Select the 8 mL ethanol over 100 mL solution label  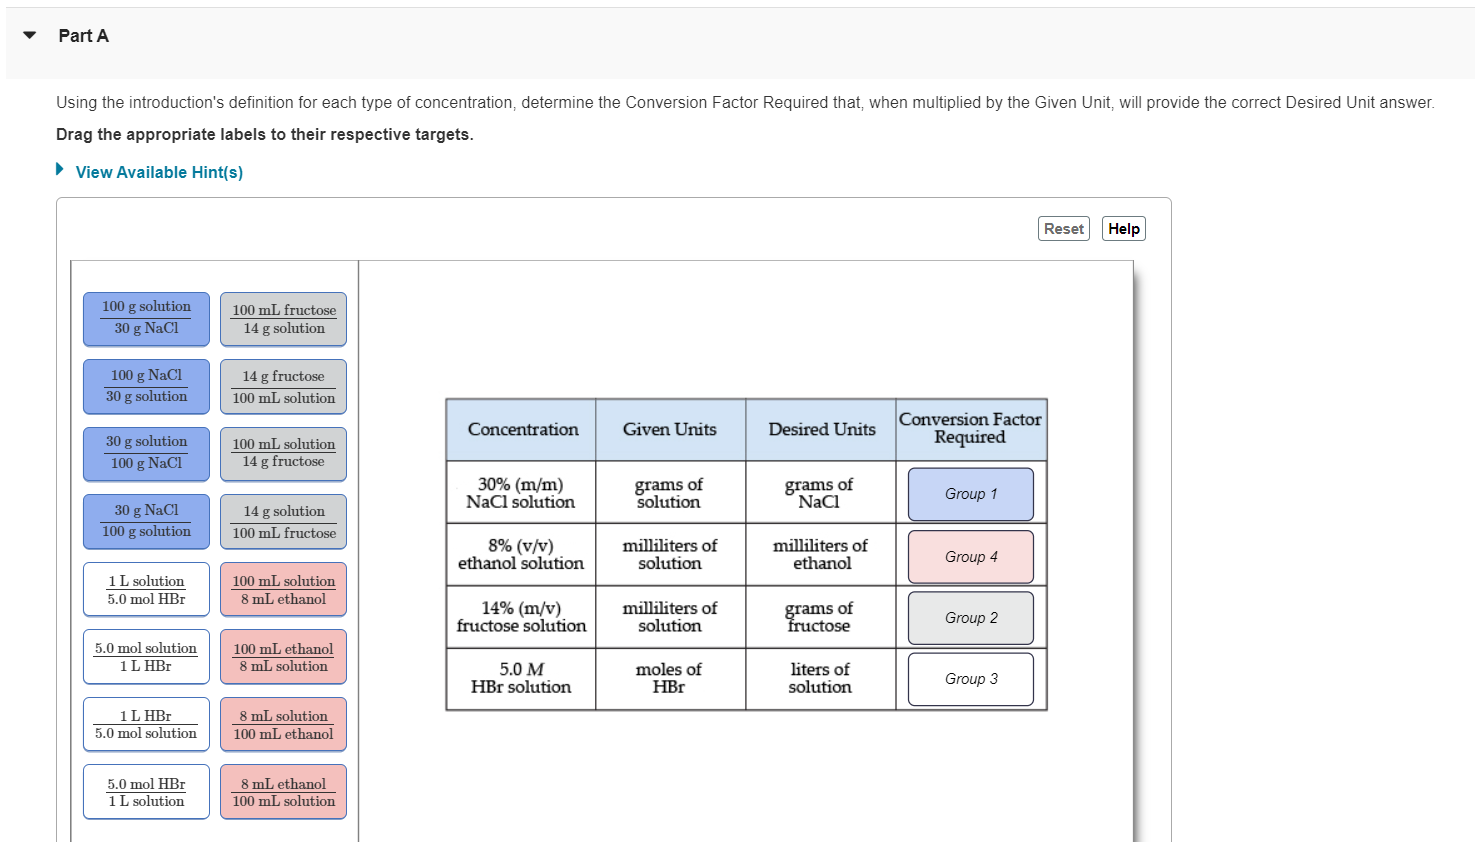point(284,792)
